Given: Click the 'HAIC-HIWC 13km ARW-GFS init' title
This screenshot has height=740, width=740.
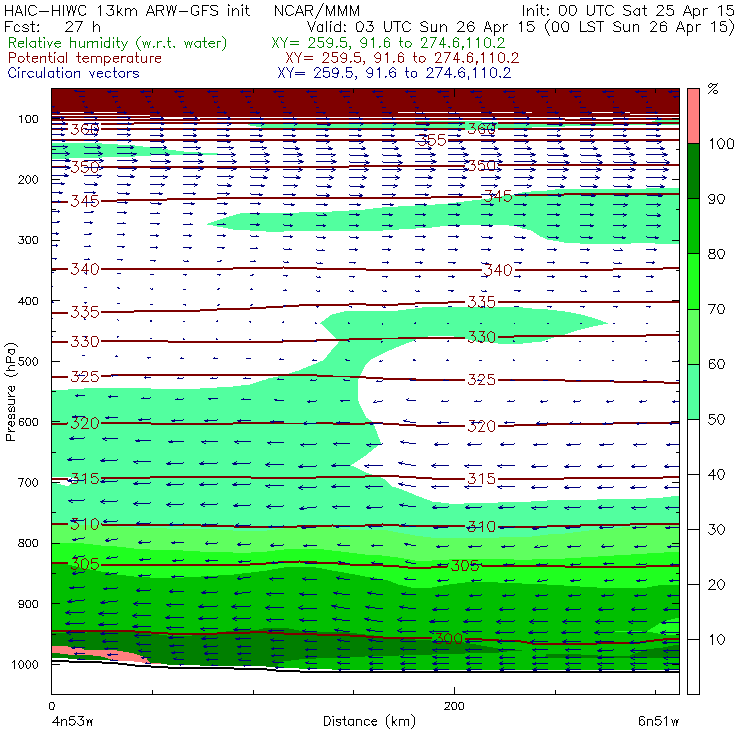Looking at the screenshot, I should coord(126,11).
